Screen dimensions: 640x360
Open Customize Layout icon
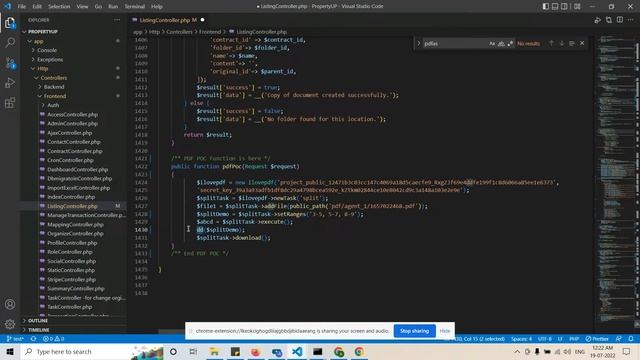[x=577, y=6]
